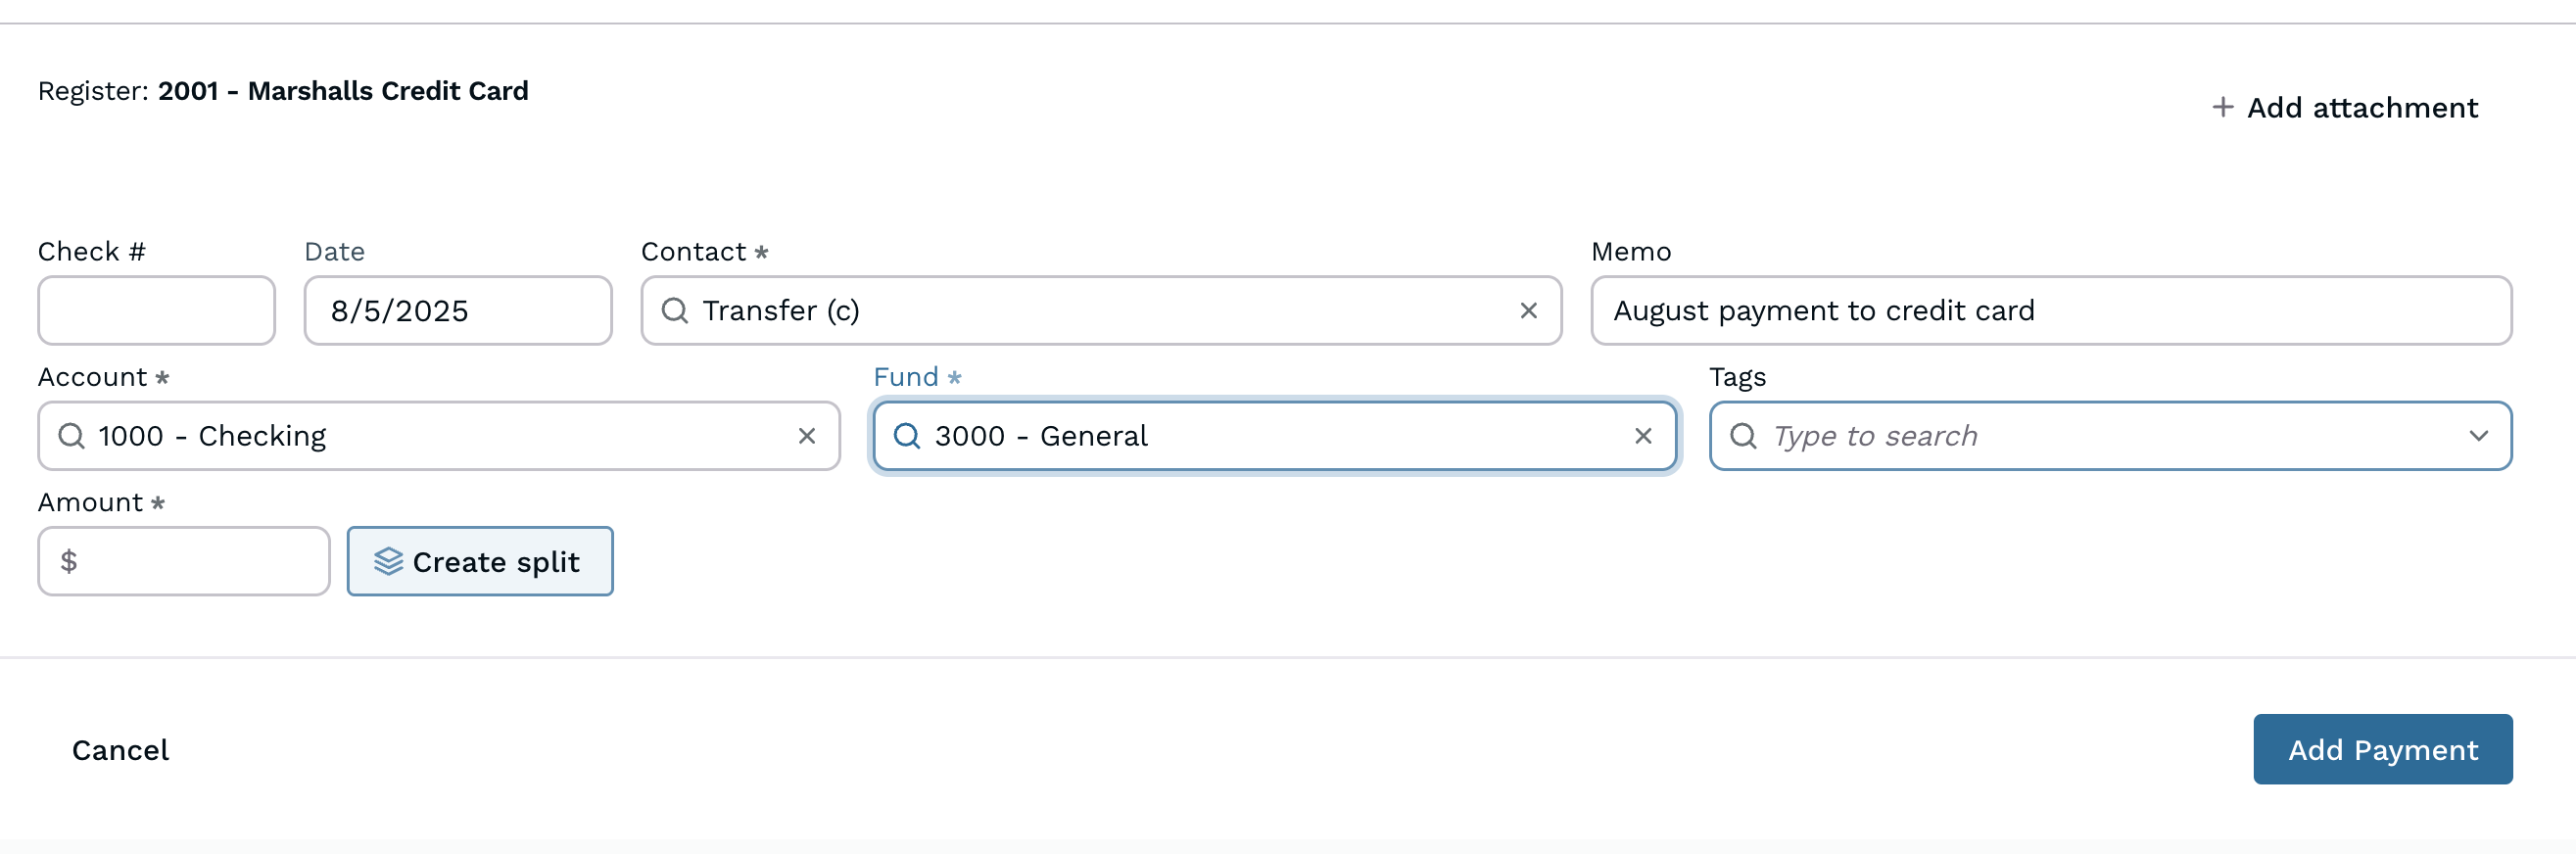Click the plus icon for Add attachment
The image size is (2576, 854).
(2222, 107)
